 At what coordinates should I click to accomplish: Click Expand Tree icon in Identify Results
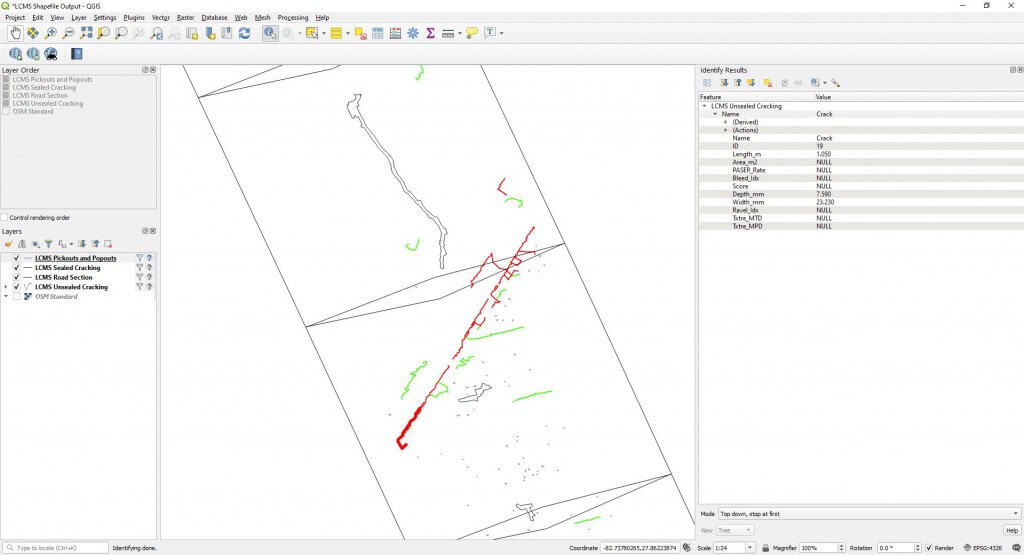coord(724,83)
